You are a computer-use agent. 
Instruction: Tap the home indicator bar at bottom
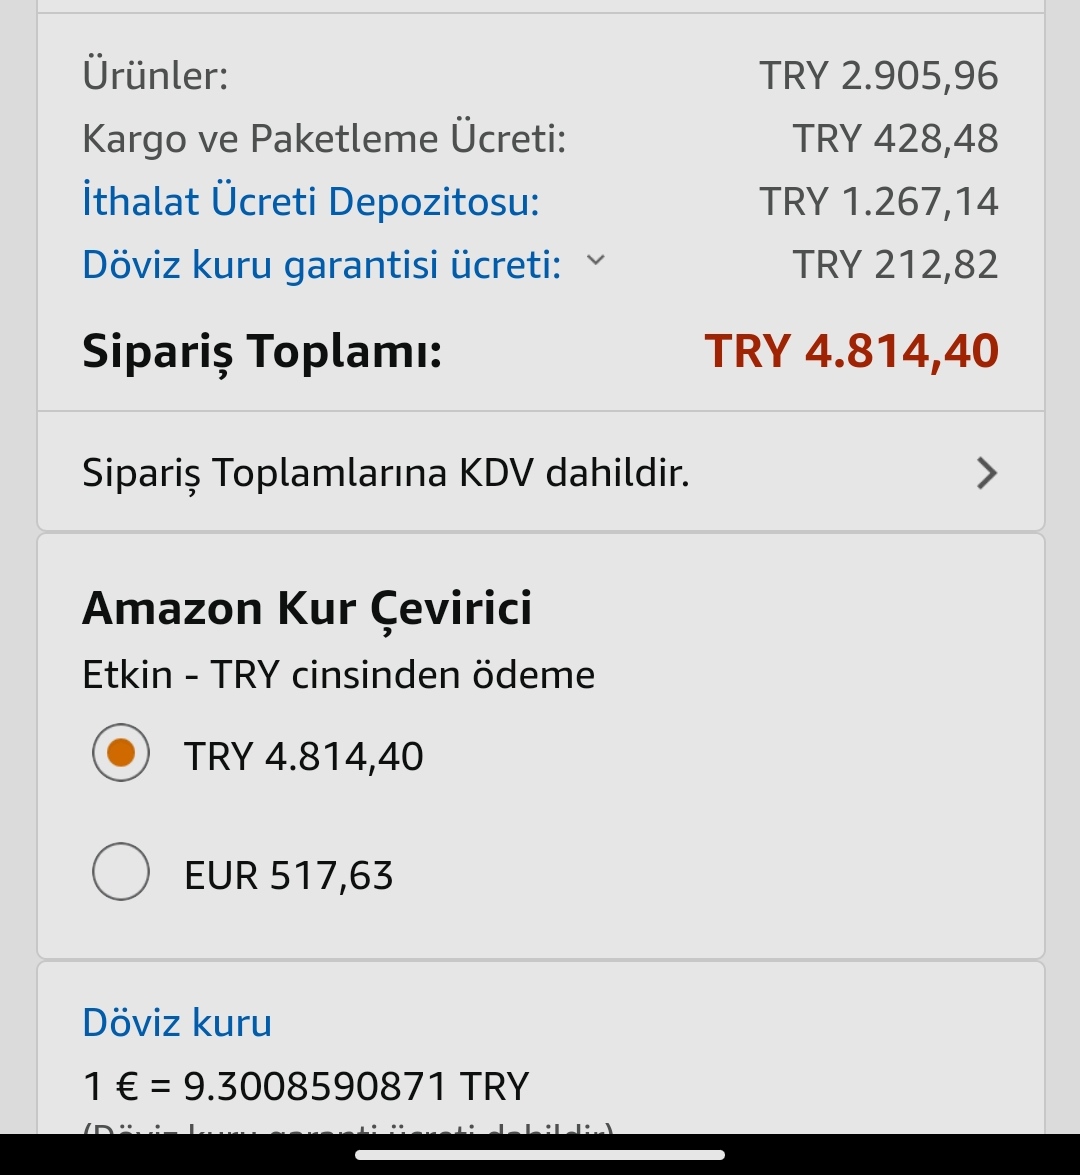[x=540, y=1155]
